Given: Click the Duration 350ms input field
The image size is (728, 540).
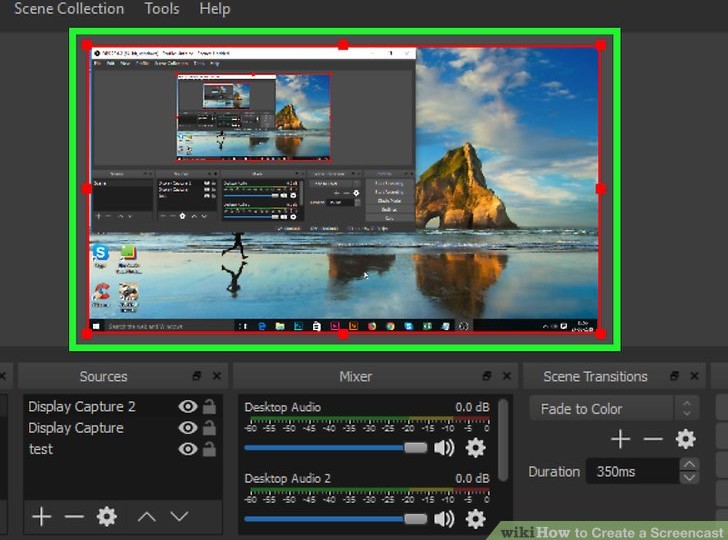Looking at the screenshot, I should coord(630,471).
